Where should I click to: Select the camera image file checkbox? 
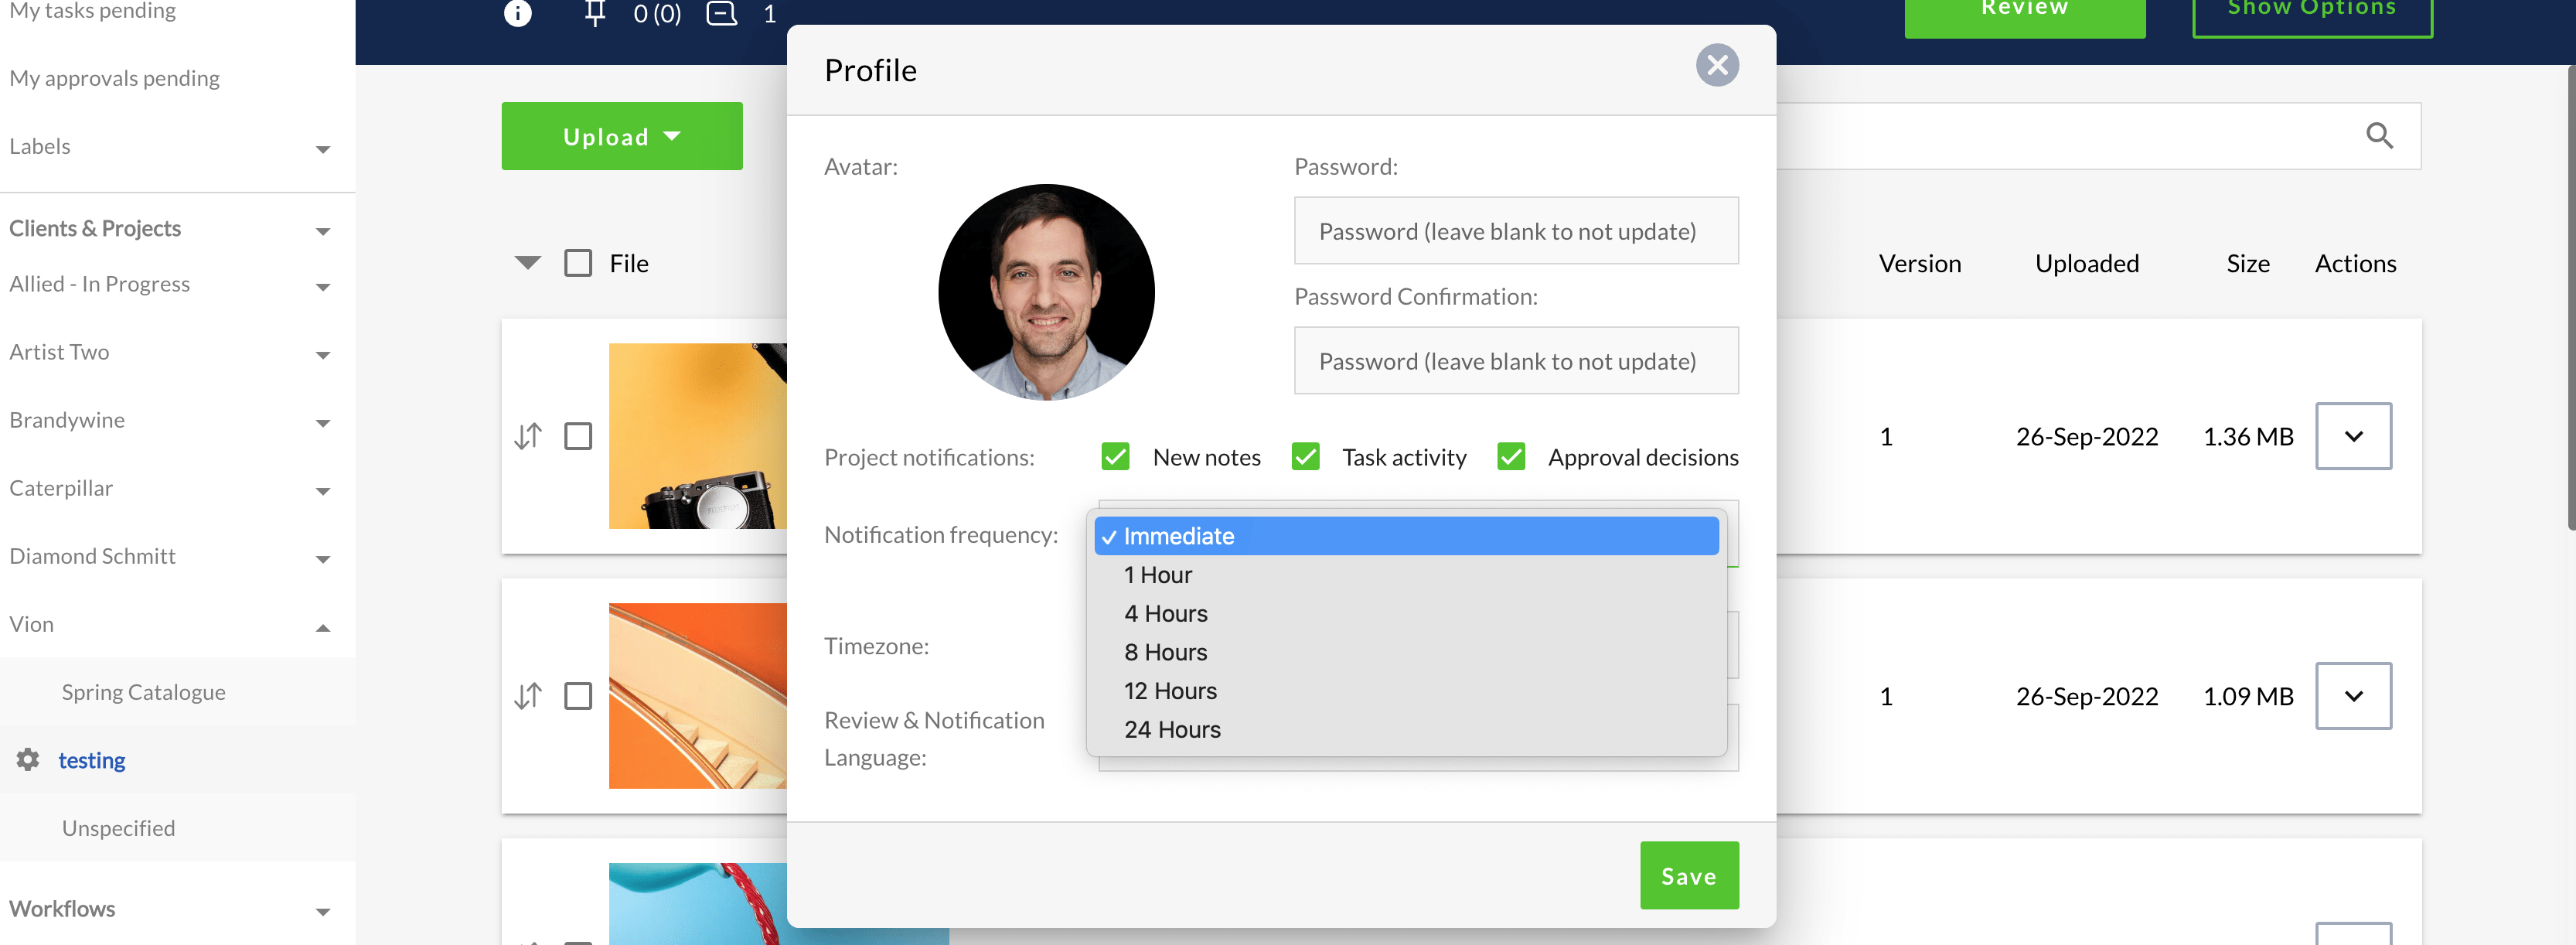[578, 436]
